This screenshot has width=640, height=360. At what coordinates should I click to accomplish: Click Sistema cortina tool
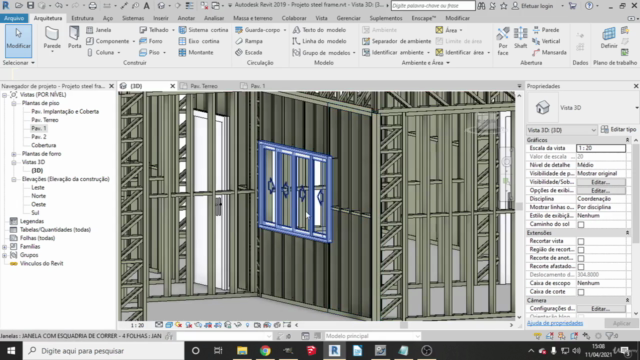point(204,30)
